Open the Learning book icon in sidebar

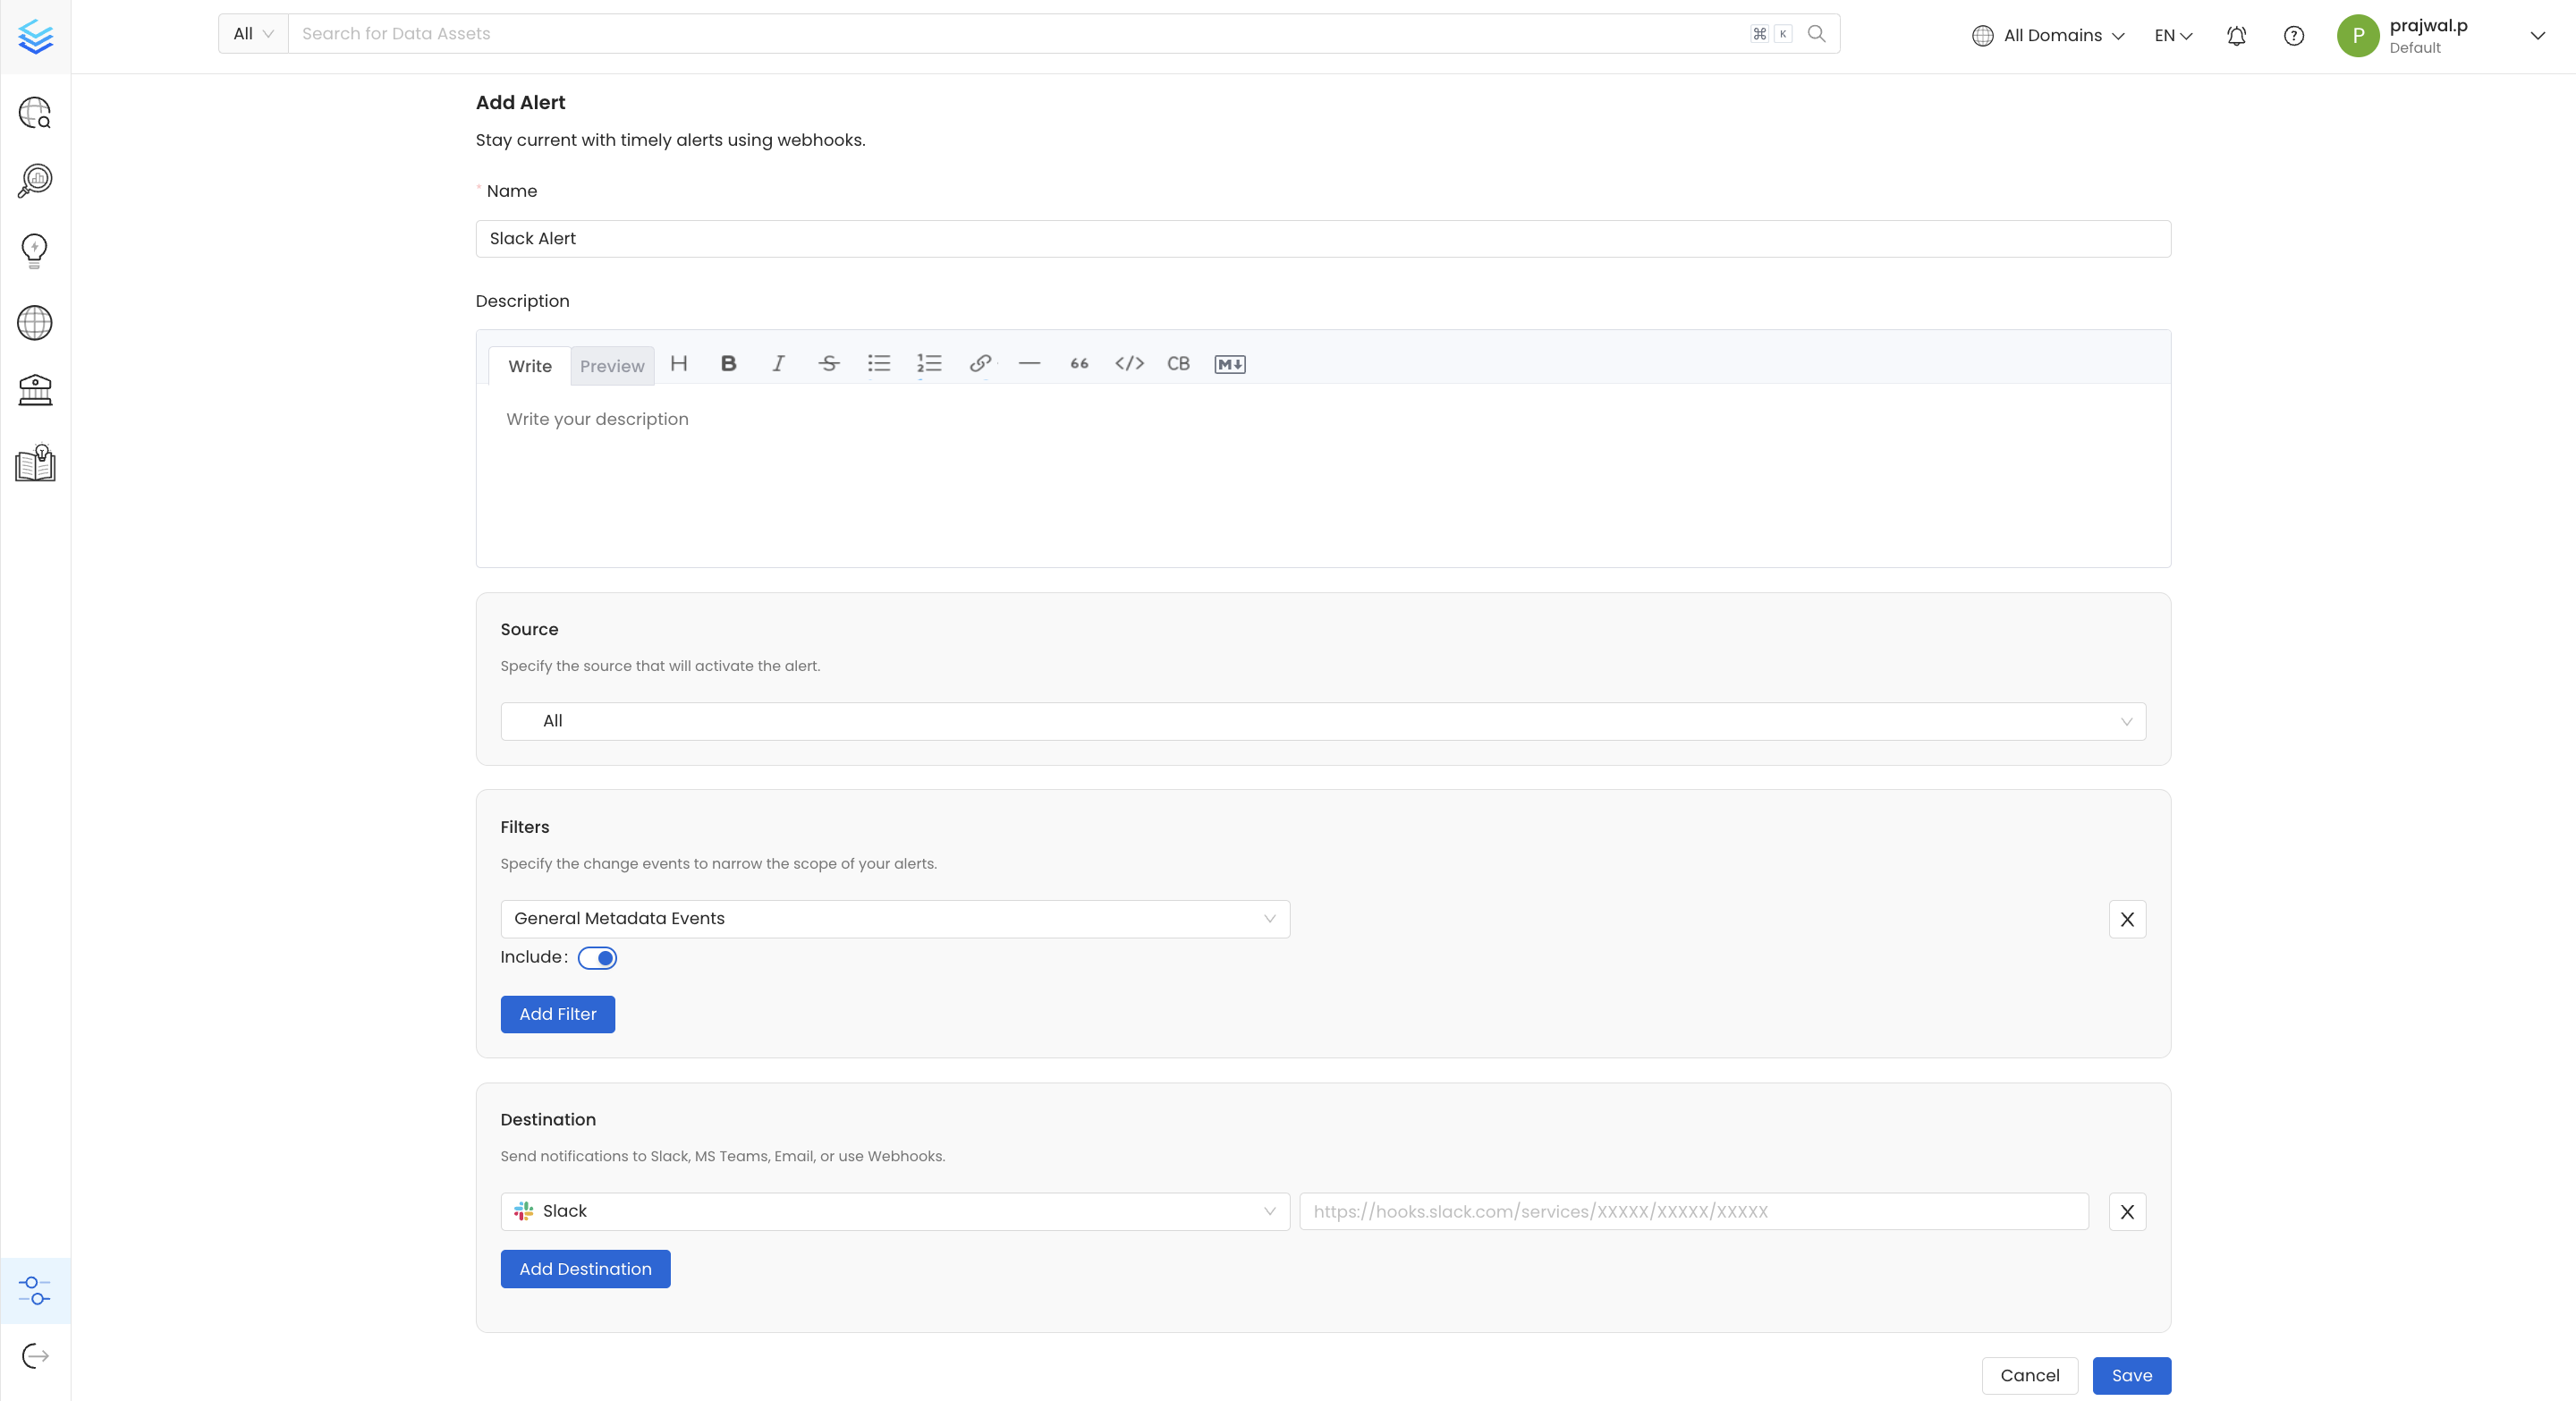click(x=35, y=463)
